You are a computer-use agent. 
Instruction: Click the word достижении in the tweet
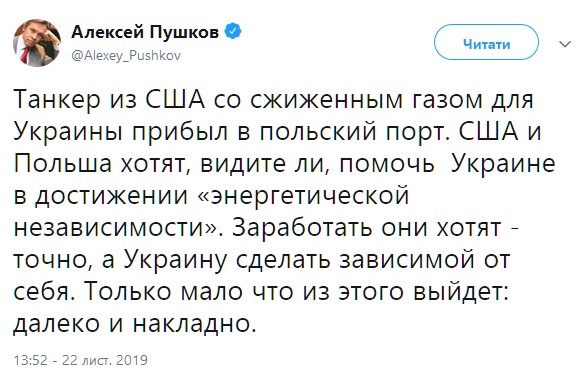tap(111, 197)
